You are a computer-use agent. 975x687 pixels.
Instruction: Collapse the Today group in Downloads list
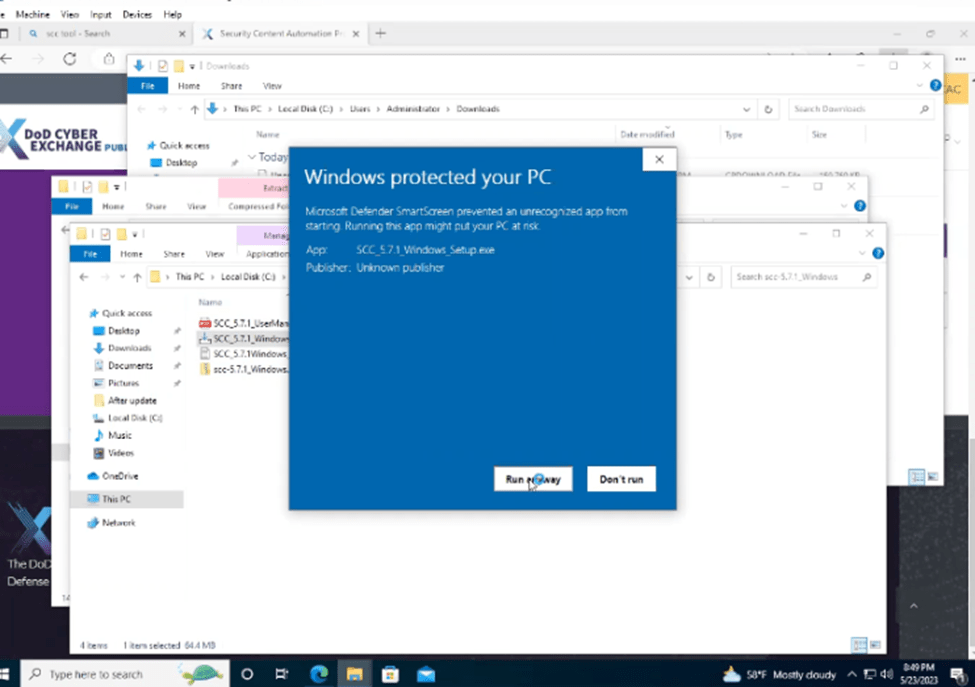[252, 157]
